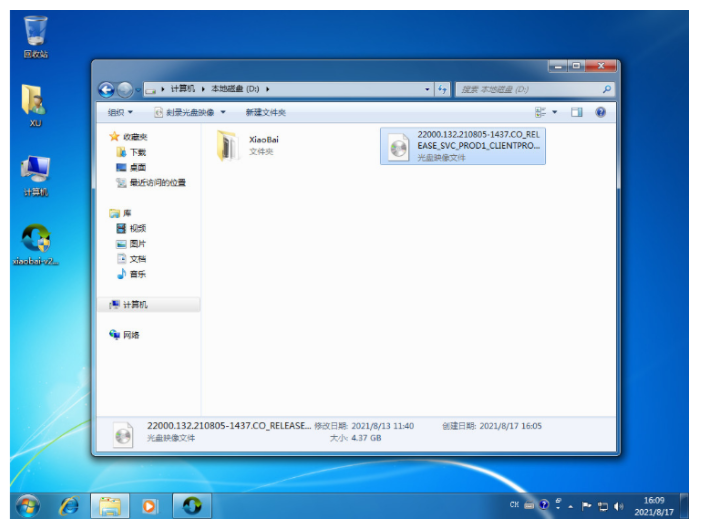Click the volume speaker icon in tray

pyautogui.click(x=619, y=506)
